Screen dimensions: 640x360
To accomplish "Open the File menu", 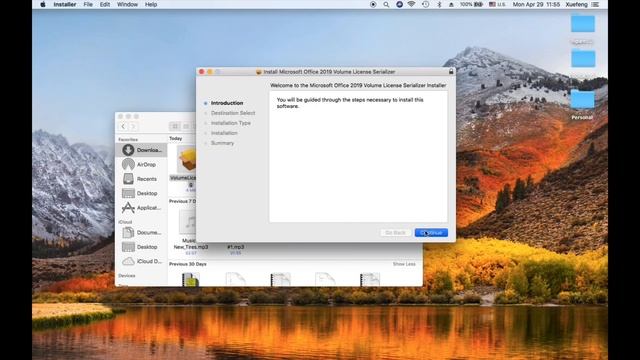I will 88,4.
